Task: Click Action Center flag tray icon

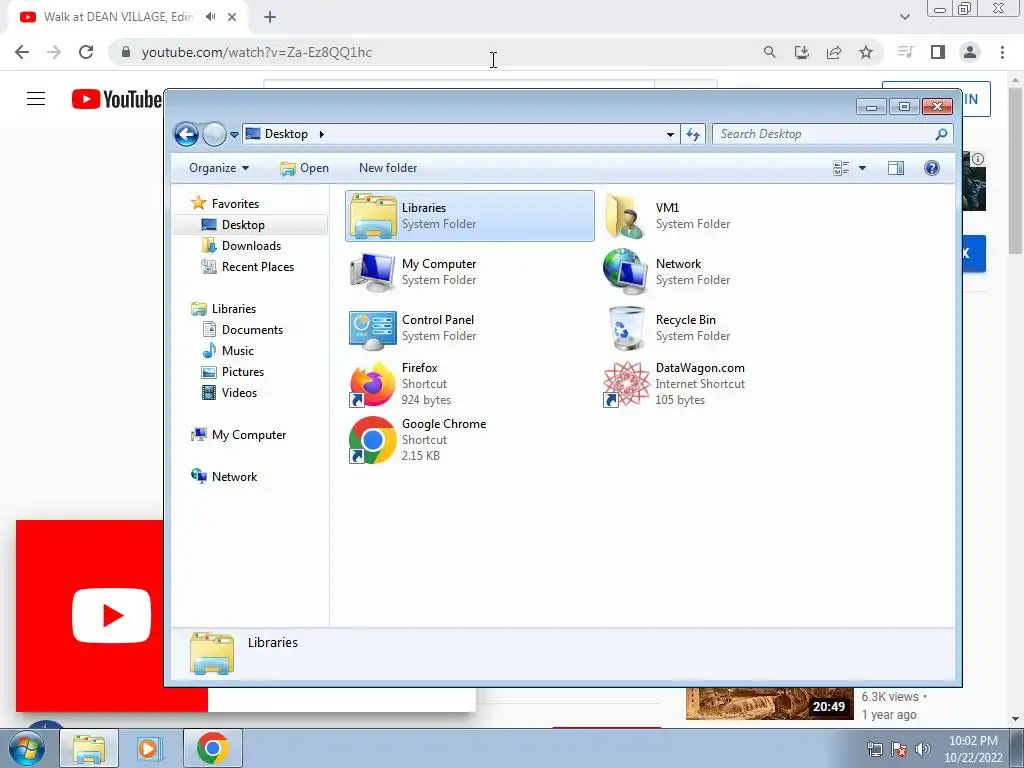Action: click(x=899, y=749)
